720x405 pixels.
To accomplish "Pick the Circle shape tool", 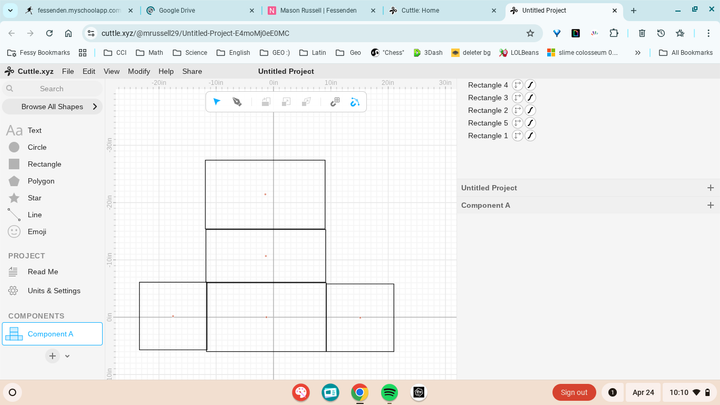I will click(36, 147).
